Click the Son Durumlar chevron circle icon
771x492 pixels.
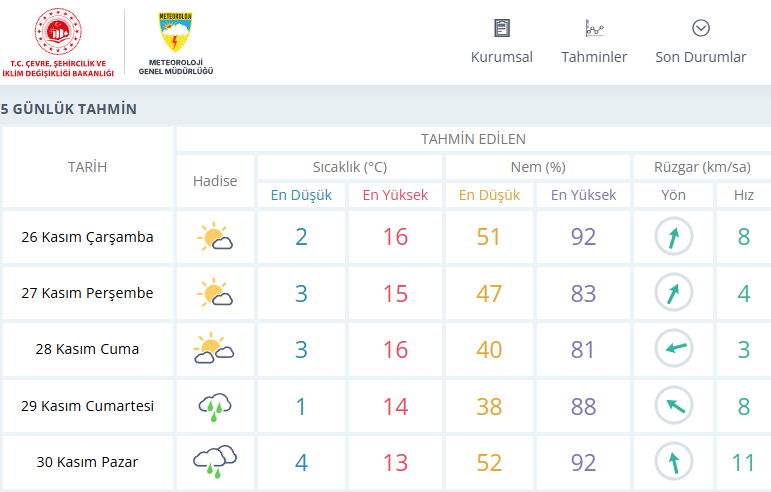(x=700, y=28)
